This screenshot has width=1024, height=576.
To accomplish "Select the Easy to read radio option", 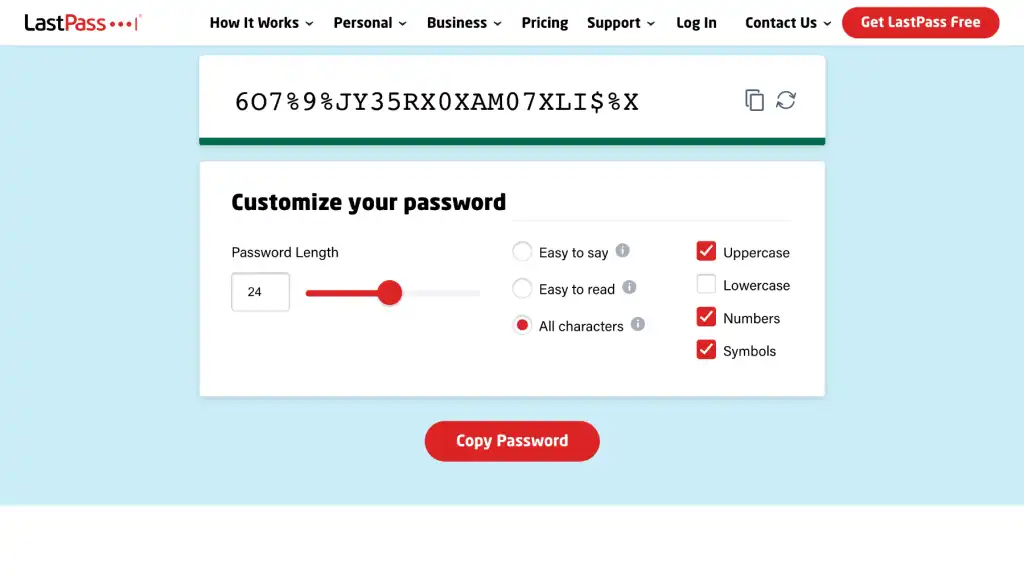I will click(x=522, y=288).
